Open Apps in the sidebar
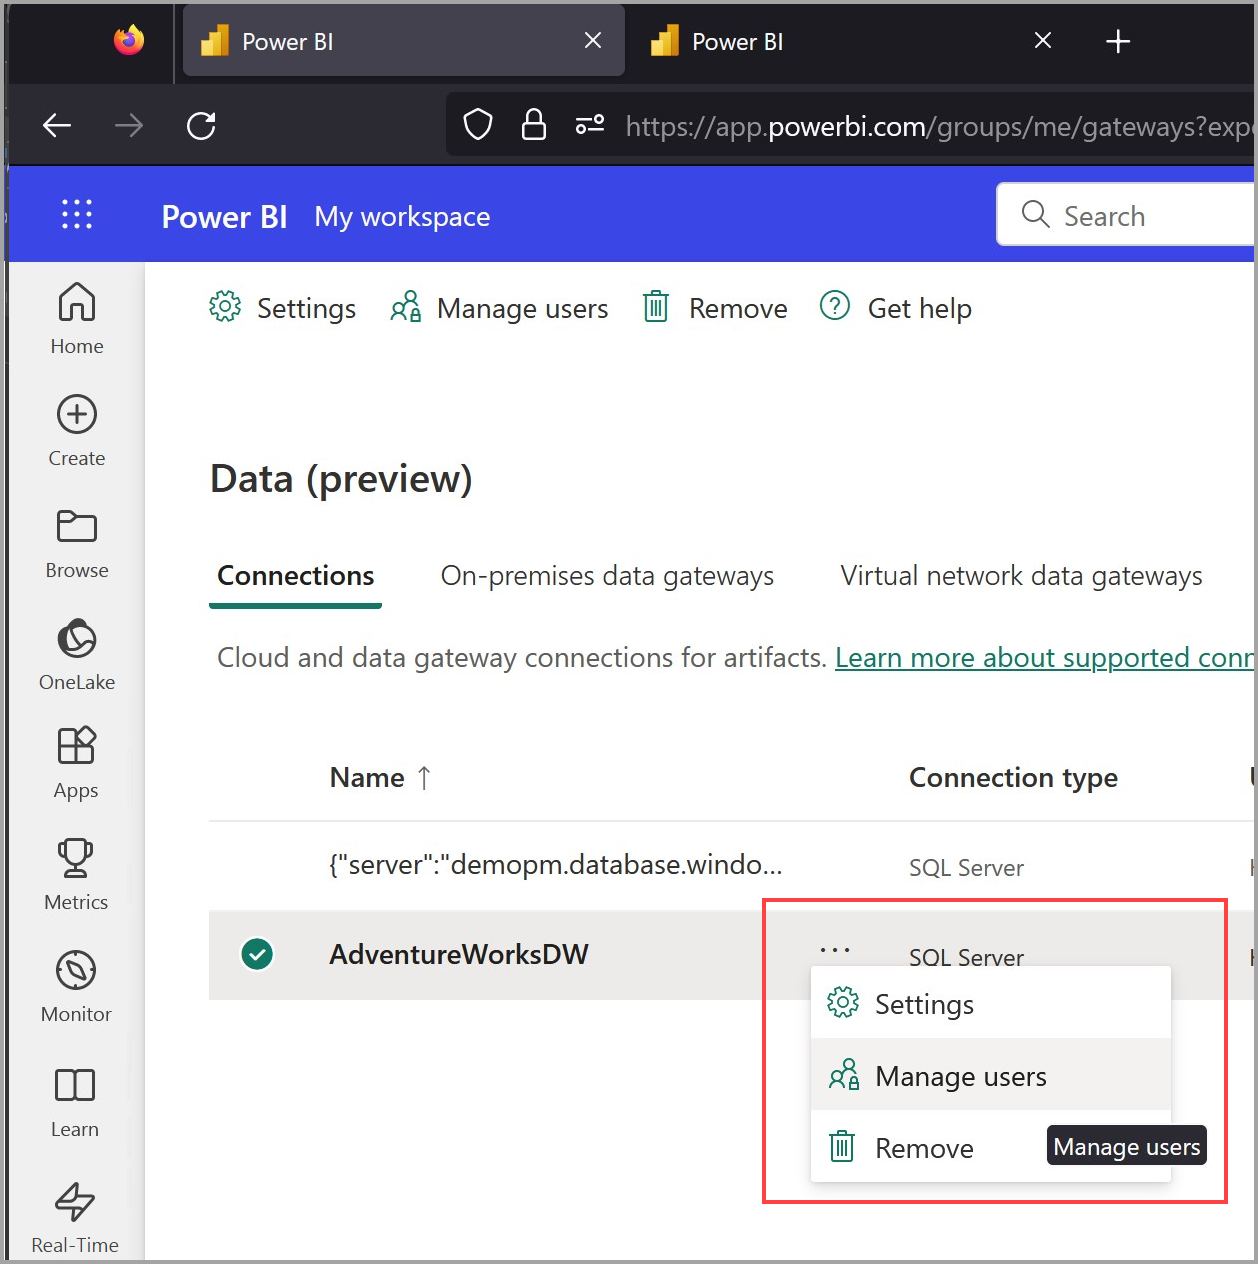Image resolution: width=1258 pixels, height=1264 pixels. tap(77, 763)
